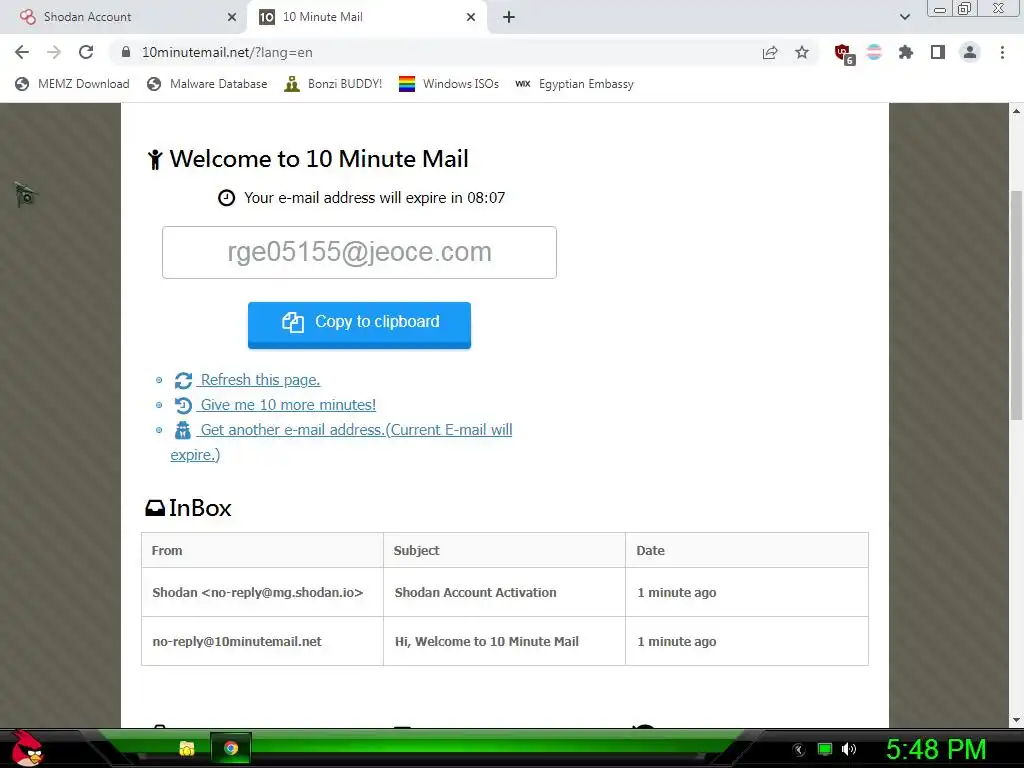The width and height of the screenshot is (1024, 768).
Task: Open the file explorer taskbar icon
Action: click(187, 748)
